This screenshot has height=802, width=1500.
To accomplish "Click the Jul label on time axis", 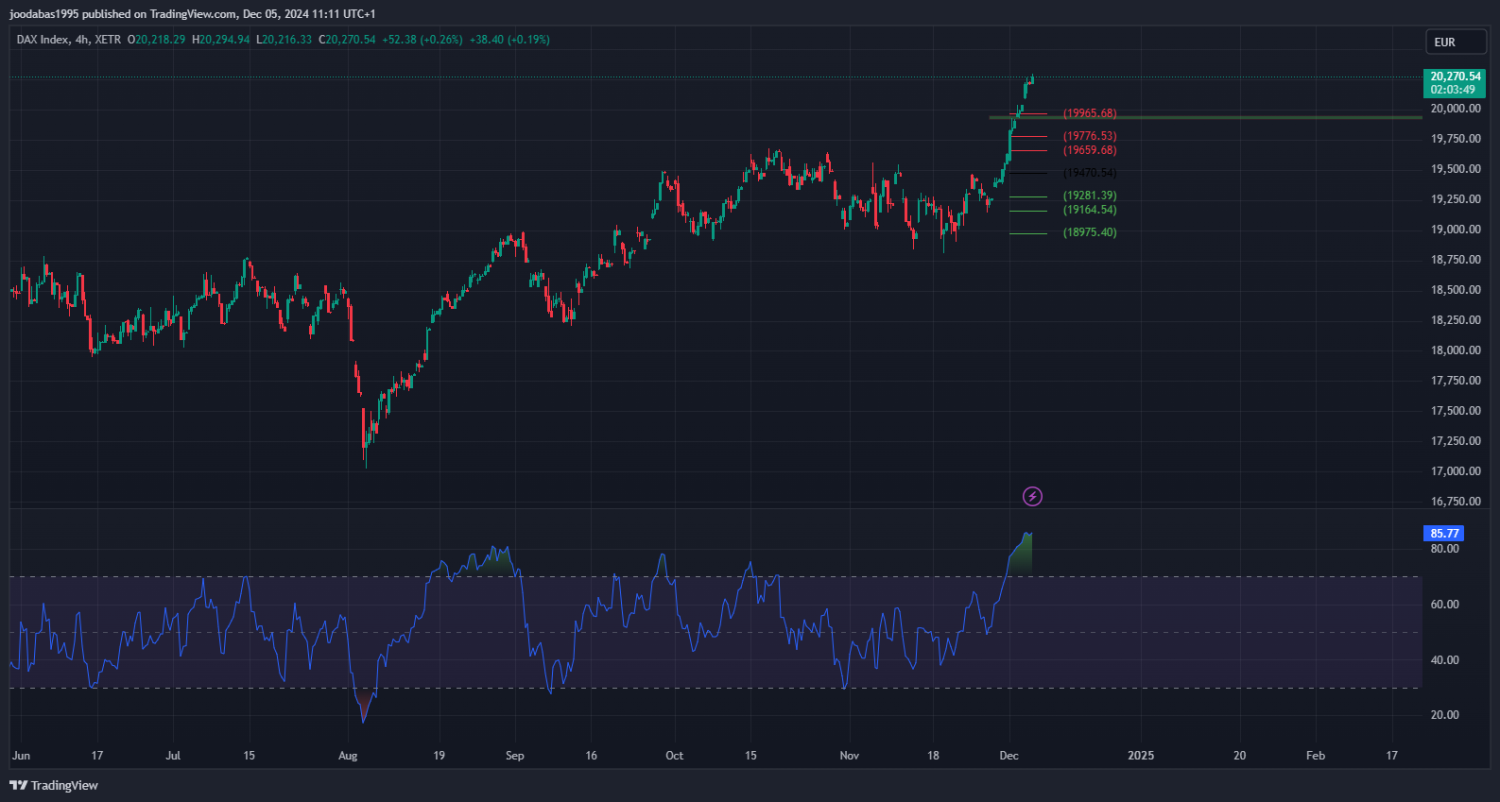I will click(174, 756).
